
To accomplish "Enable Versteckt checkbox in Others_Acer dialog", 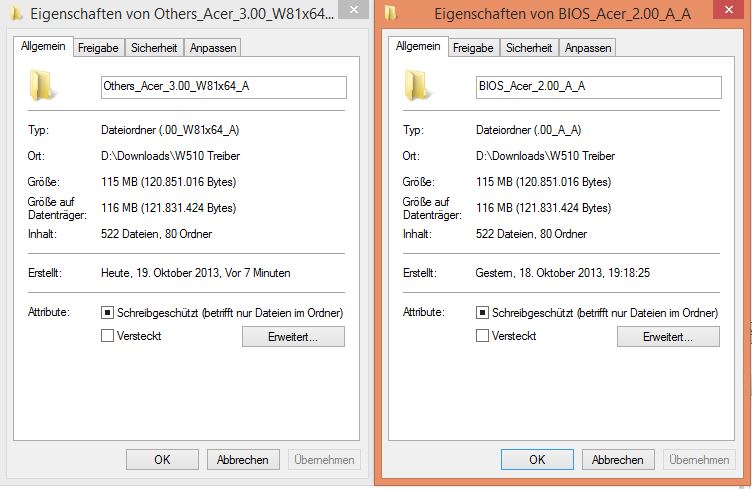I will click(108, 336).
